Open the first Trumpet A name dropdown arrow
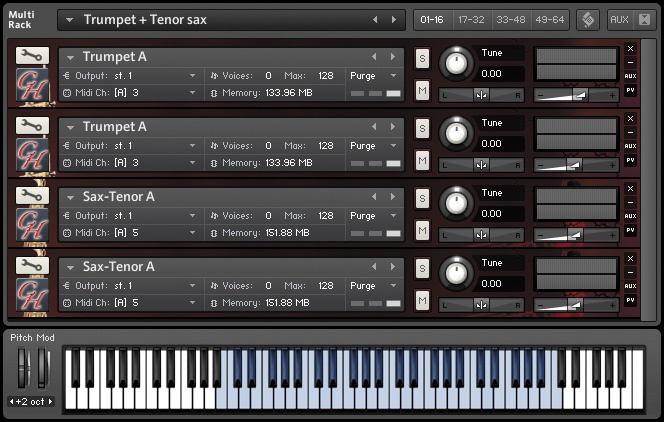The width and height of the screenshot is (664, 422). click(x=70, y=57)
